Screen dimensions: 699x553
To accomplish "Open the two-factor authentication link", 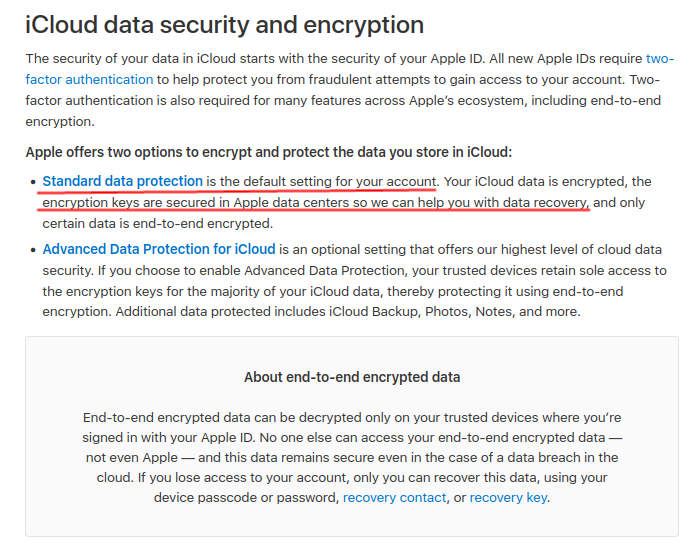I will (x=89, y=80).
